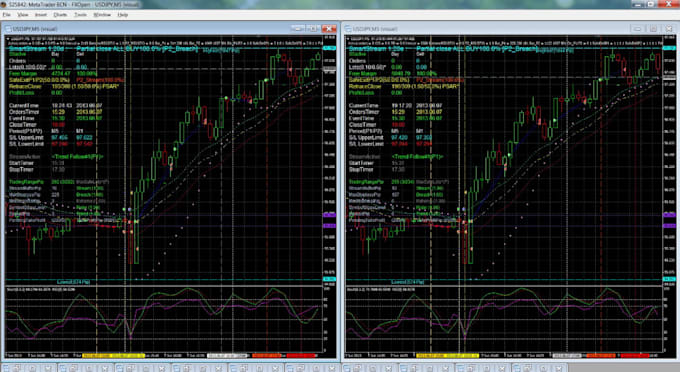Open the Charts menu
Screen dimensions: 680x372
[x=60, y=15]
